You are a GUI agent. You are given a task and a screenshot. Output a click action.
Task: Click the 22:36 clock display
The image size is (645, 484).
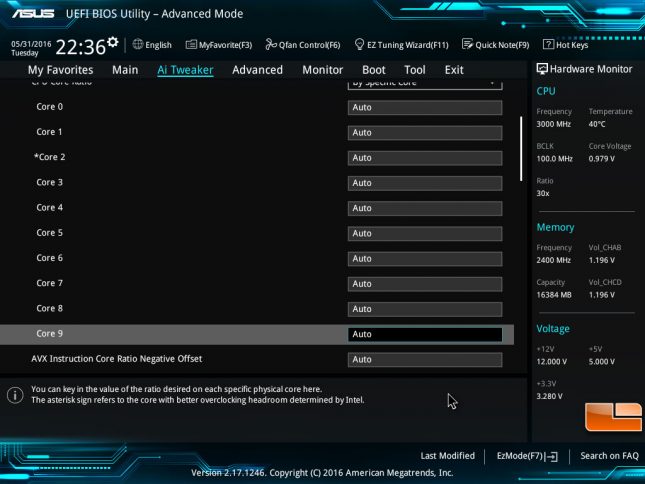81,47
